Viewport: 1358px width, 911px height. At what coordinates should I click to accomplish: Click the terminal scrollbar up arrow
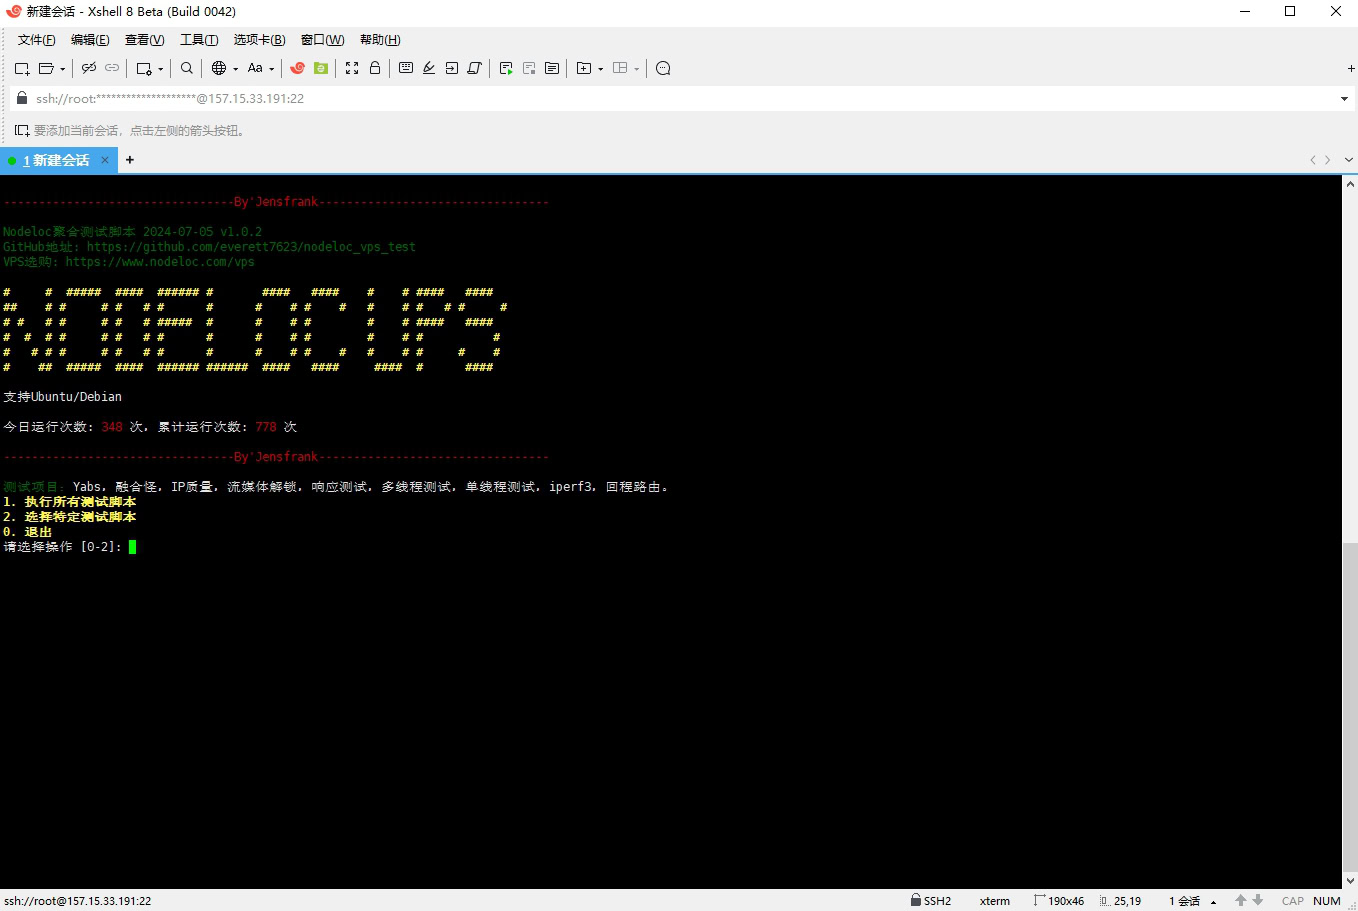[x=1350, y=184]
